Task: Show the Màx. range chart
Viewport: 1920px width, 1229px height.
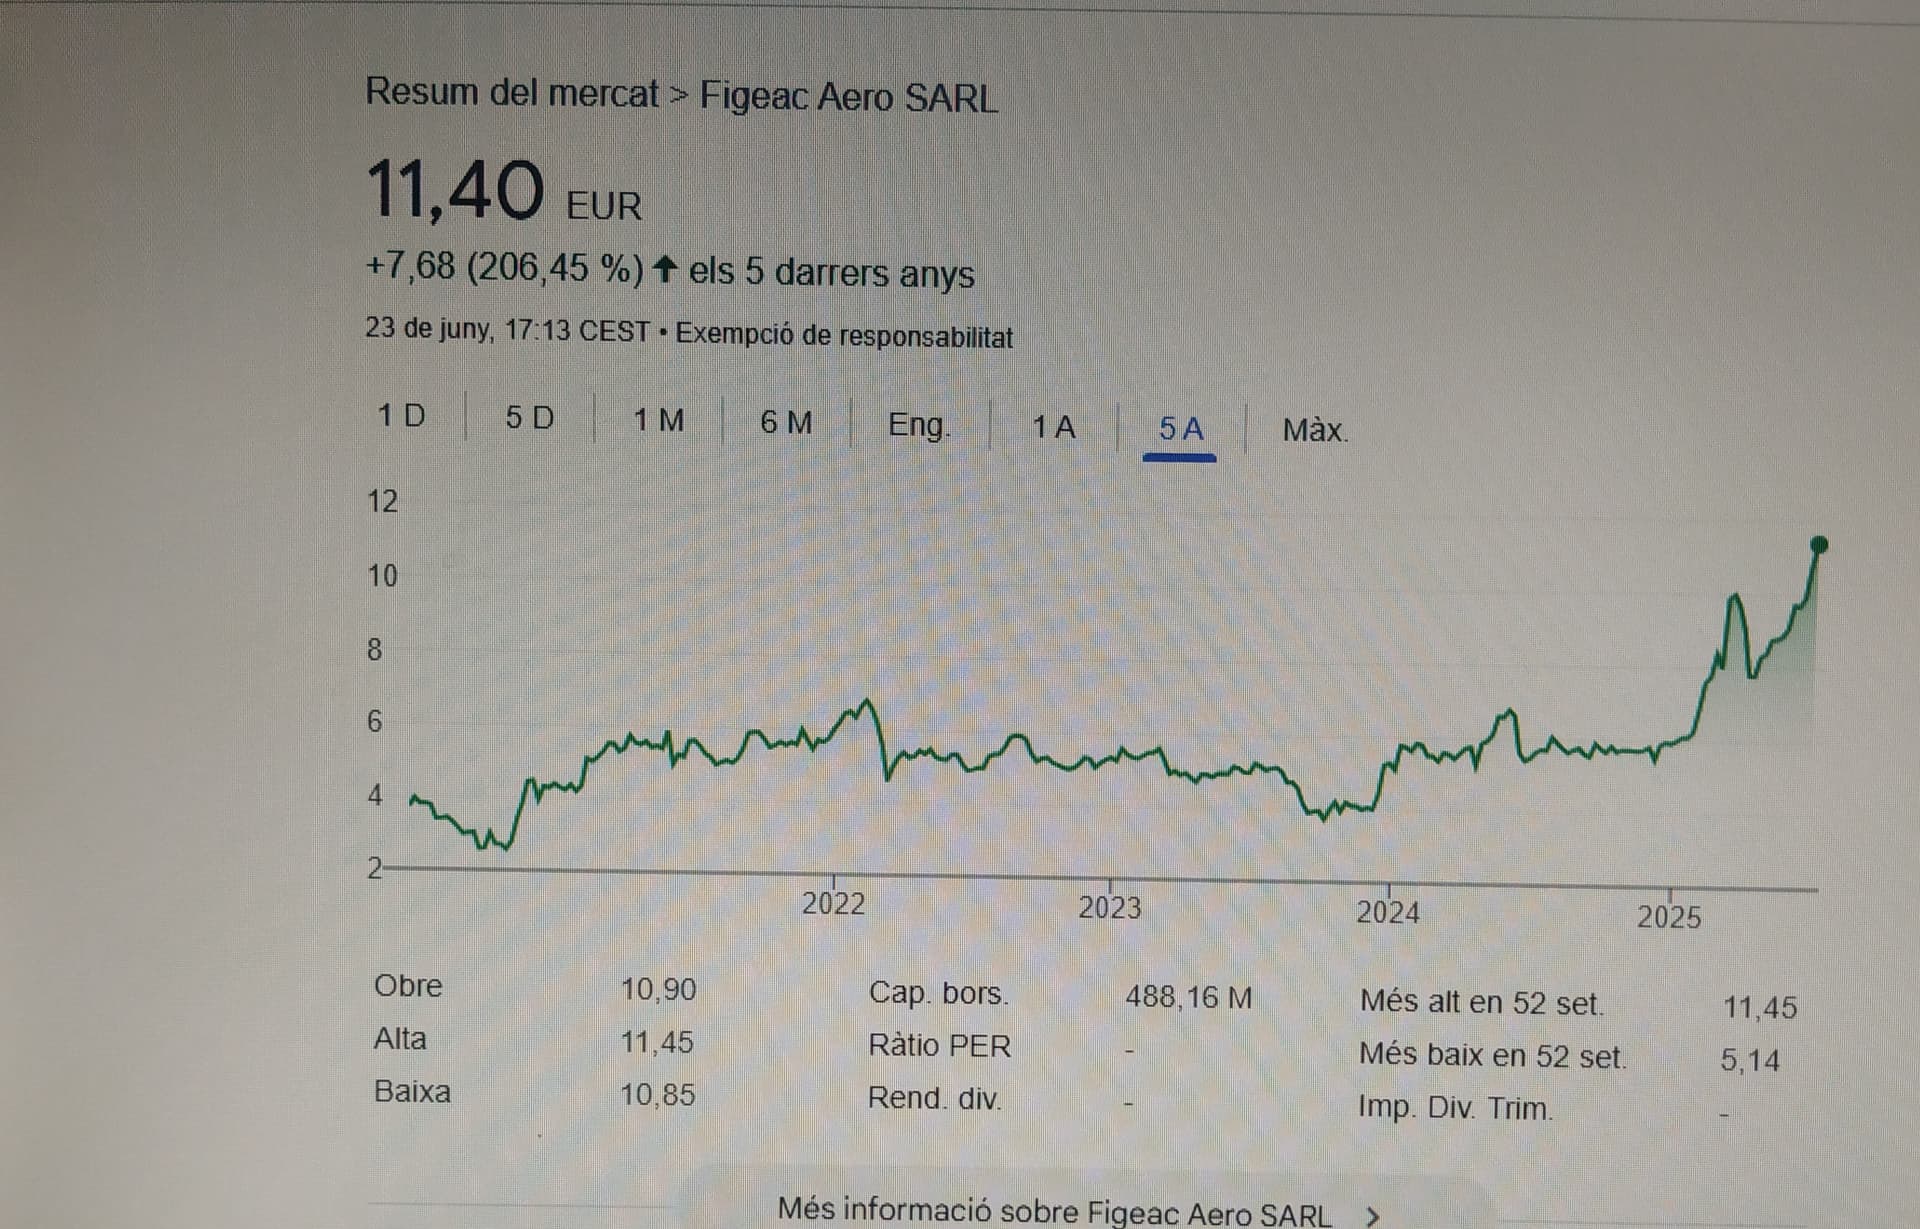Action: 1314,430
